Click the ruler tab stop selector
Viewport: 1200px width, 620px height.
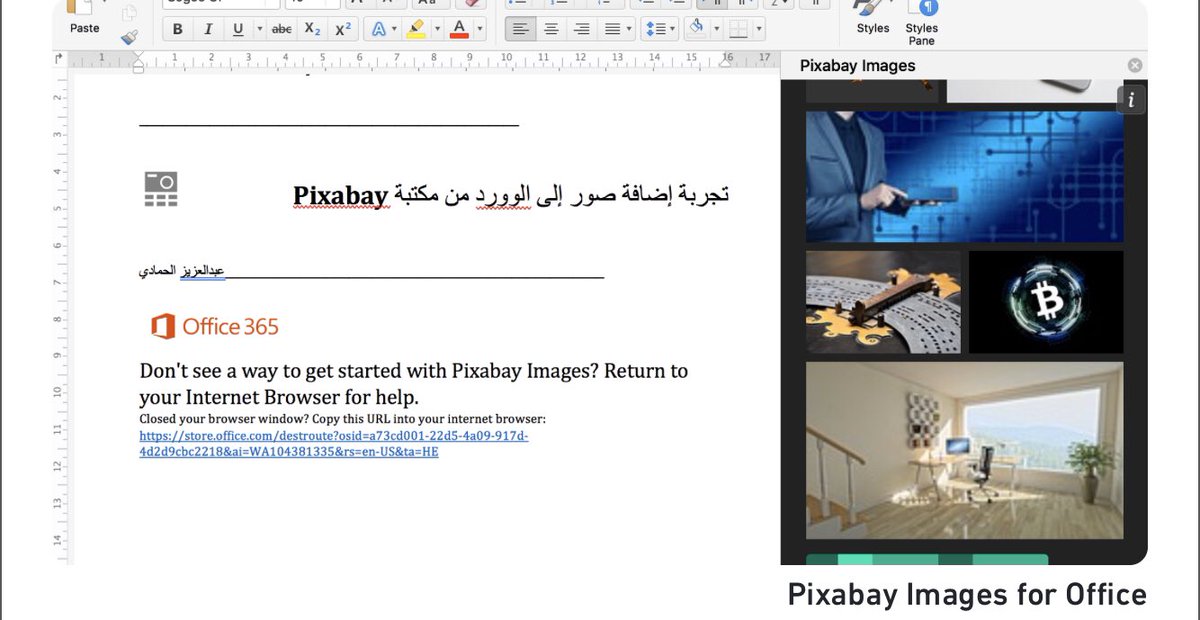[59, 59]
